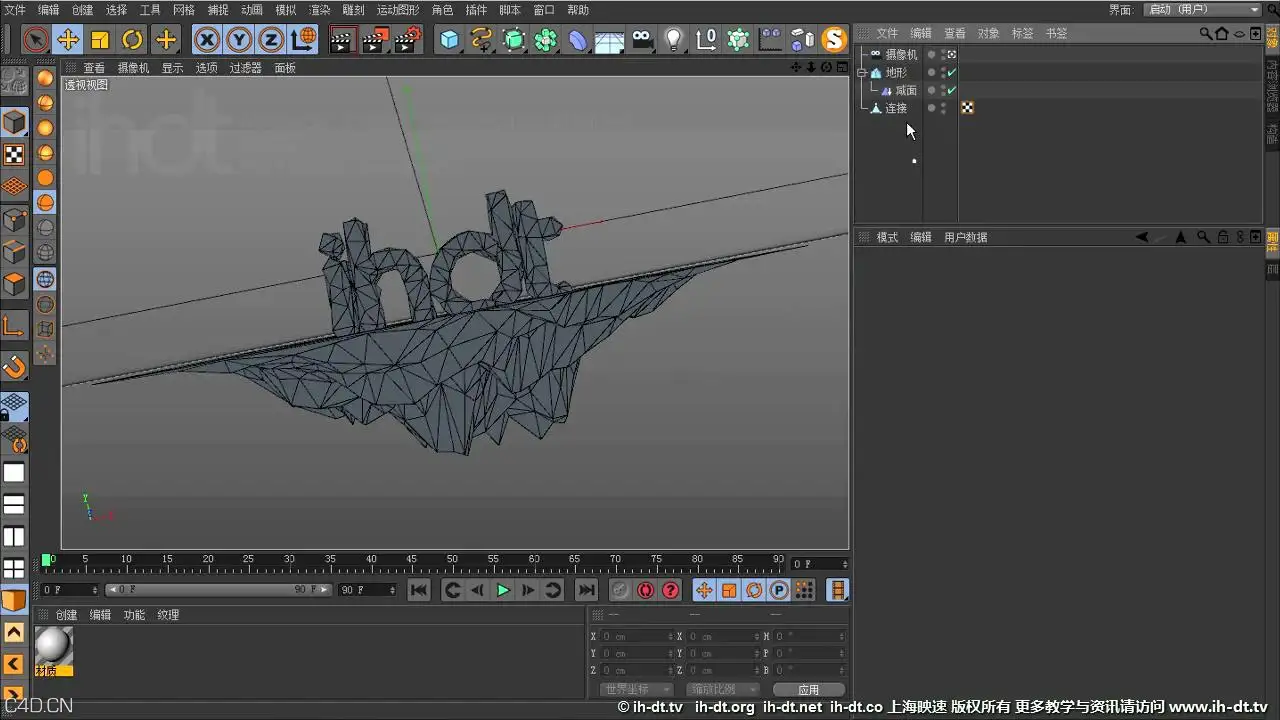Go to start of animation
This screenshot has width=1280, height=720.
coord(419,590)
